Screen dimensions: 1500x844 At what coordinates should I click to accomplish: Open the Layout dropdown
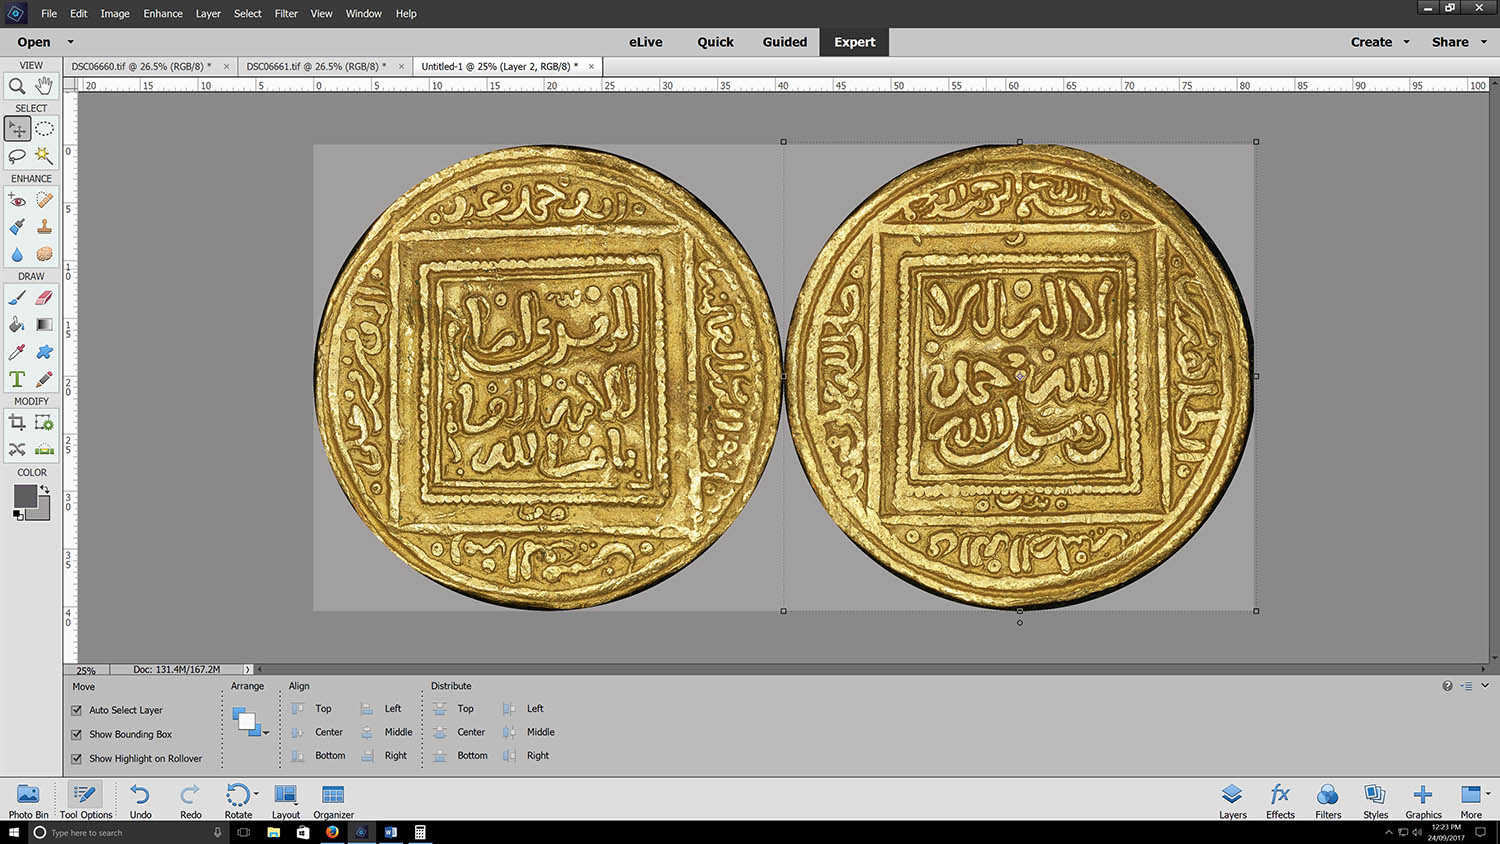[286, 800]
